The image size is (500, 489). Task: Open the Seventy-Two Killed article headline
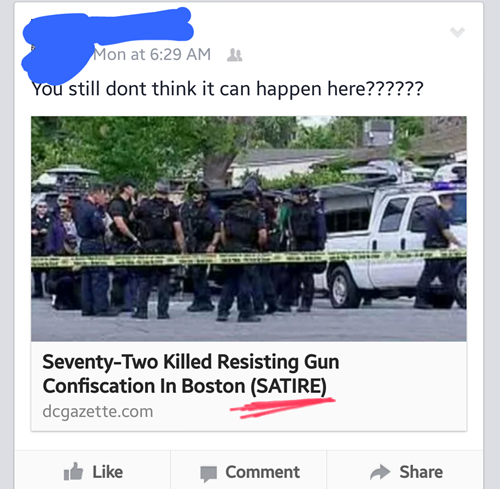click(x=191, y=374)
